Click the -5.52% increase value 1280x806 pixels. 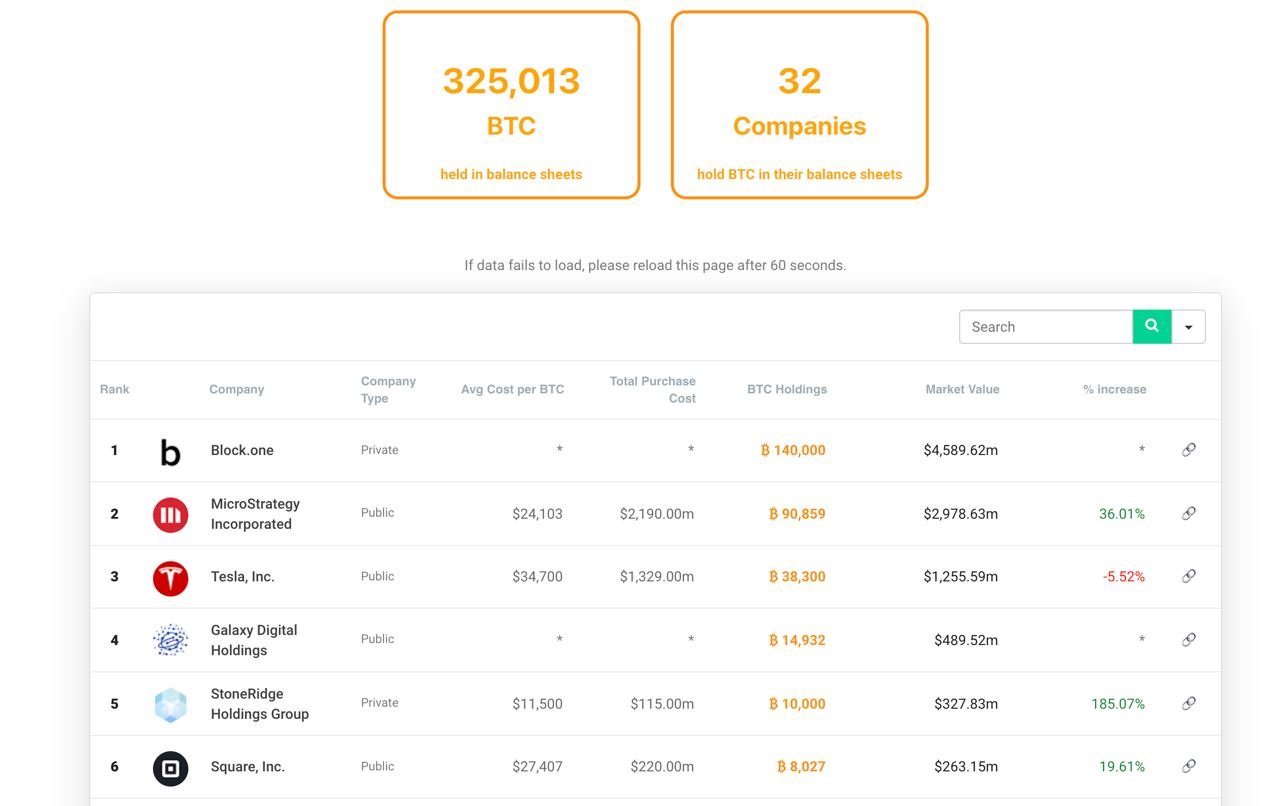(1124, 577)
